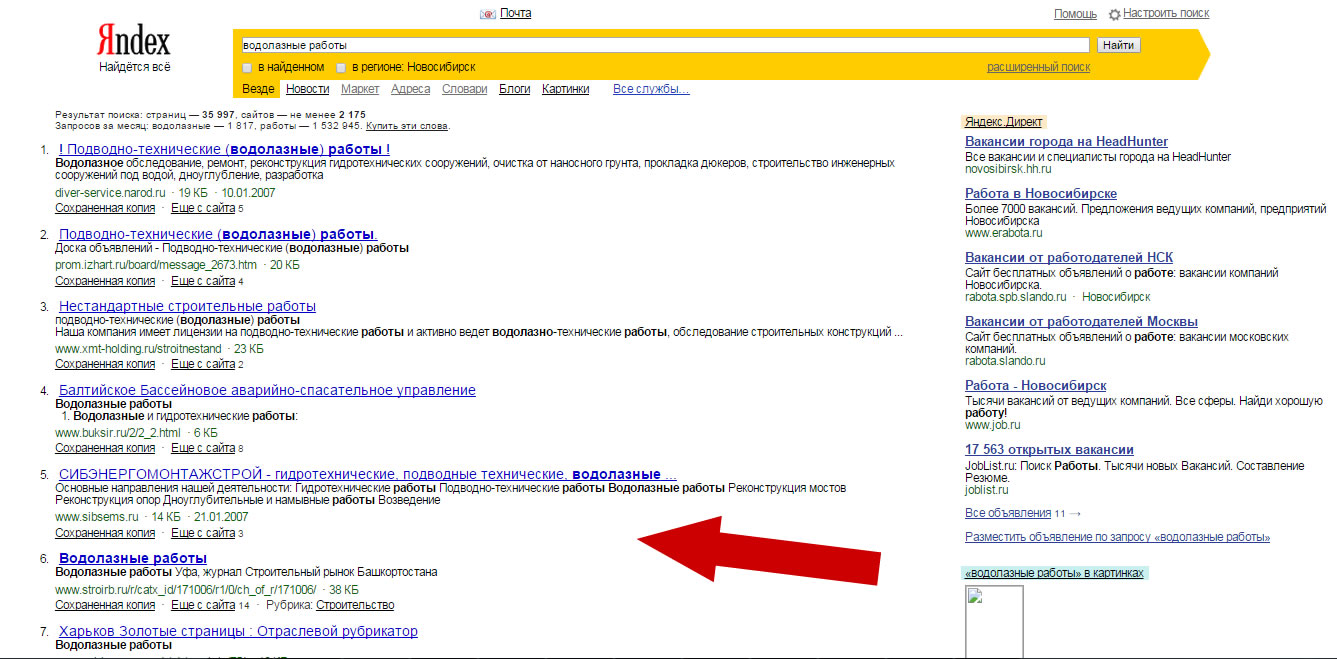Open the 'Вакансии города на HeadHunter' ad
This screenshot has height=659, width=1337.
coord(1066,142)
